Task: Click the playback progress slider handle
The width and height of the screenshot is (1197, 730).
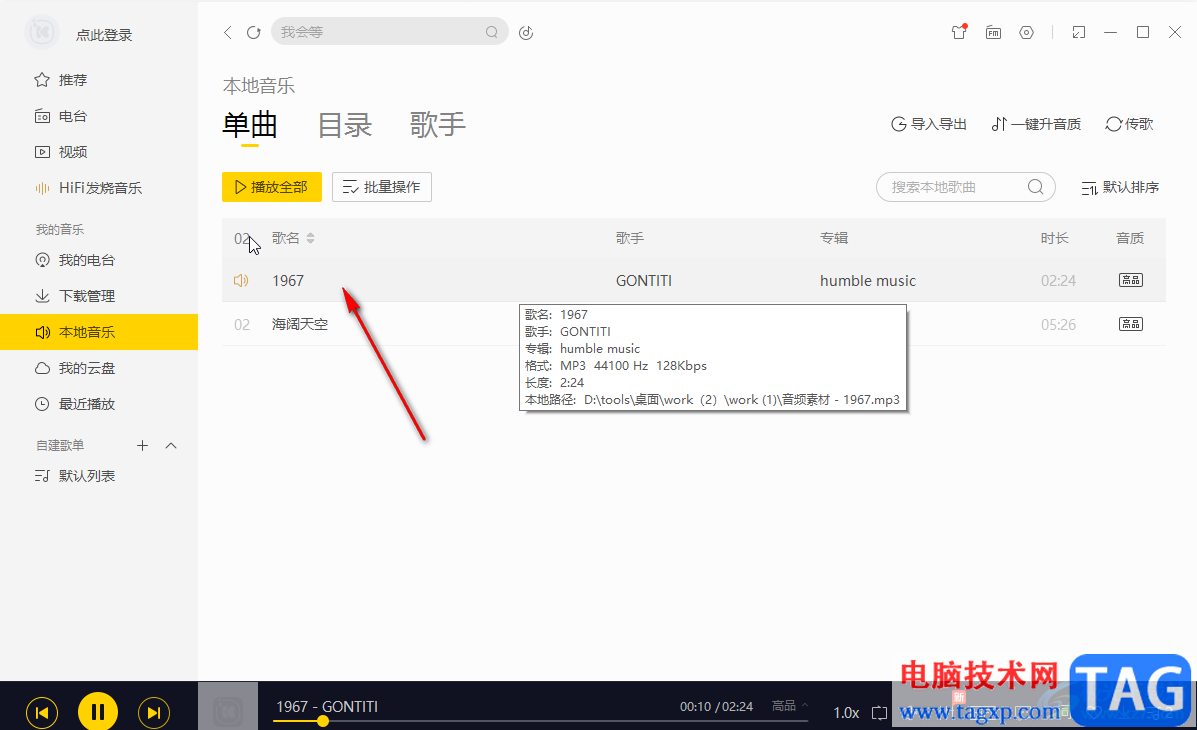Action: 323,721
